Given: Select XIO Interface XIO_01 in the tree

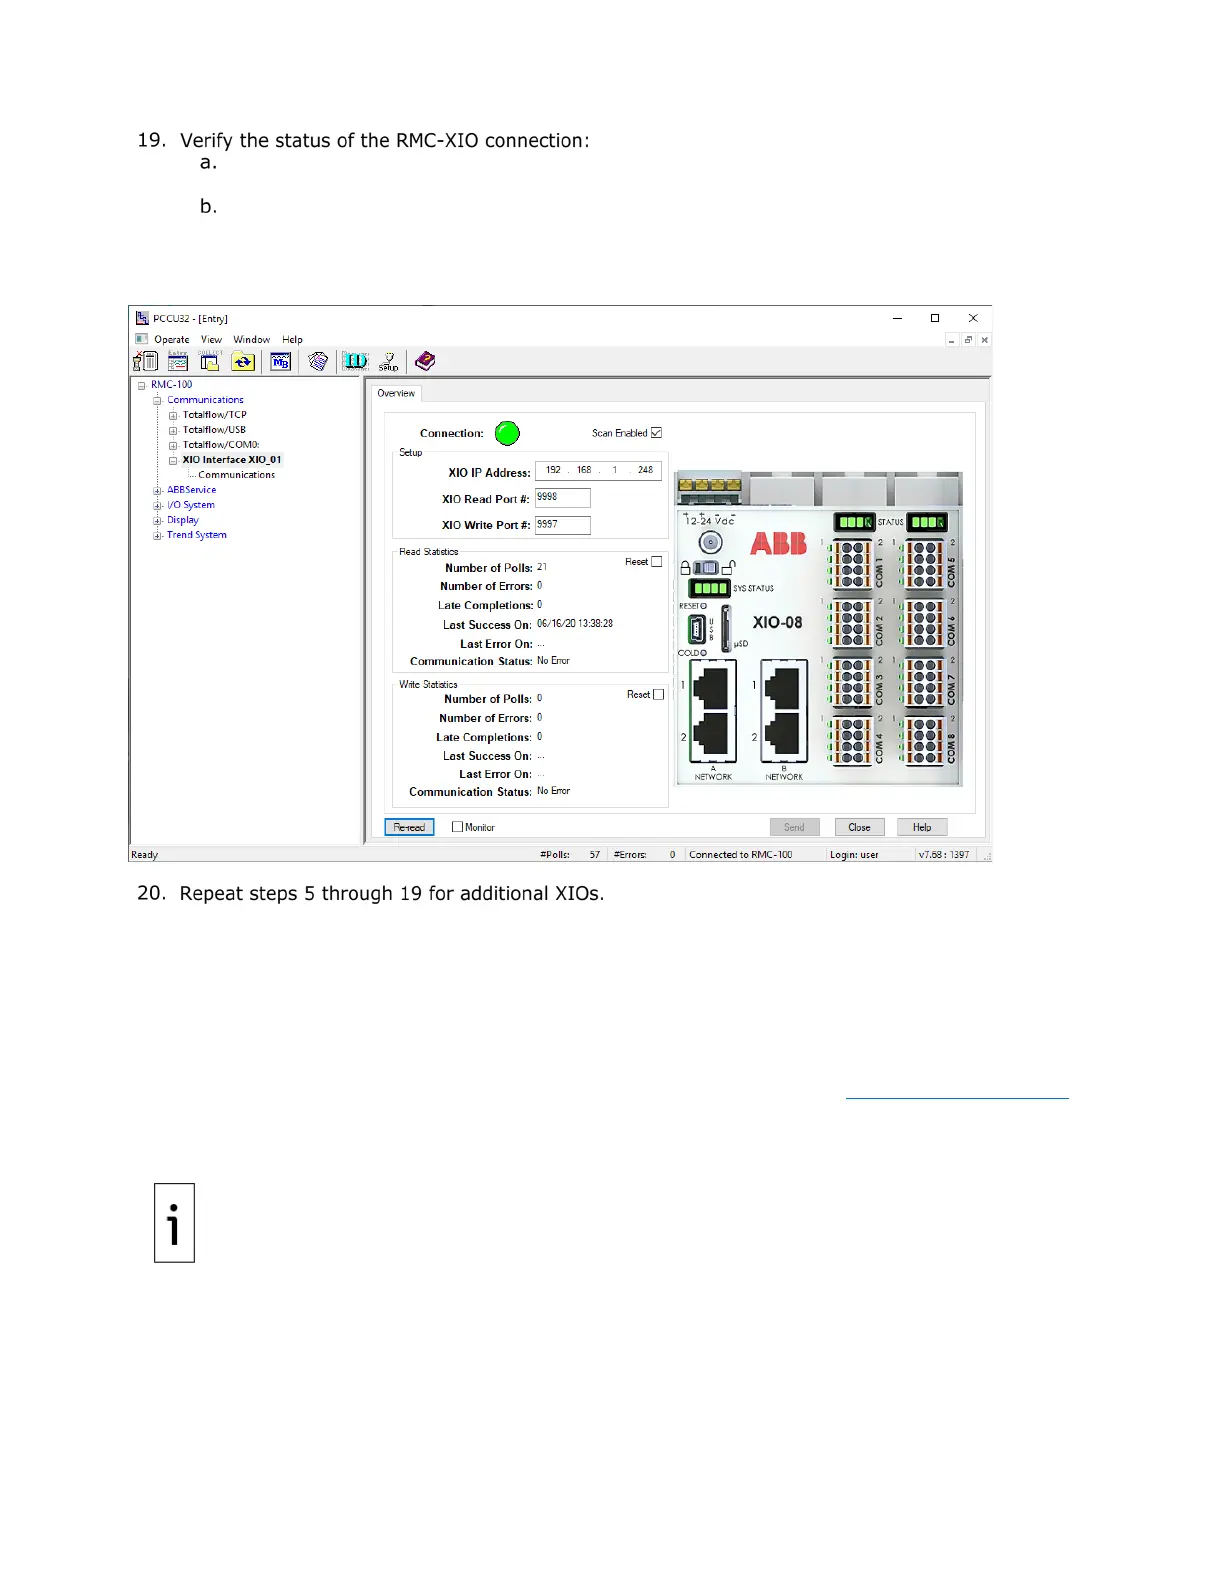Looking at the screenshot, I should point(232,460).
